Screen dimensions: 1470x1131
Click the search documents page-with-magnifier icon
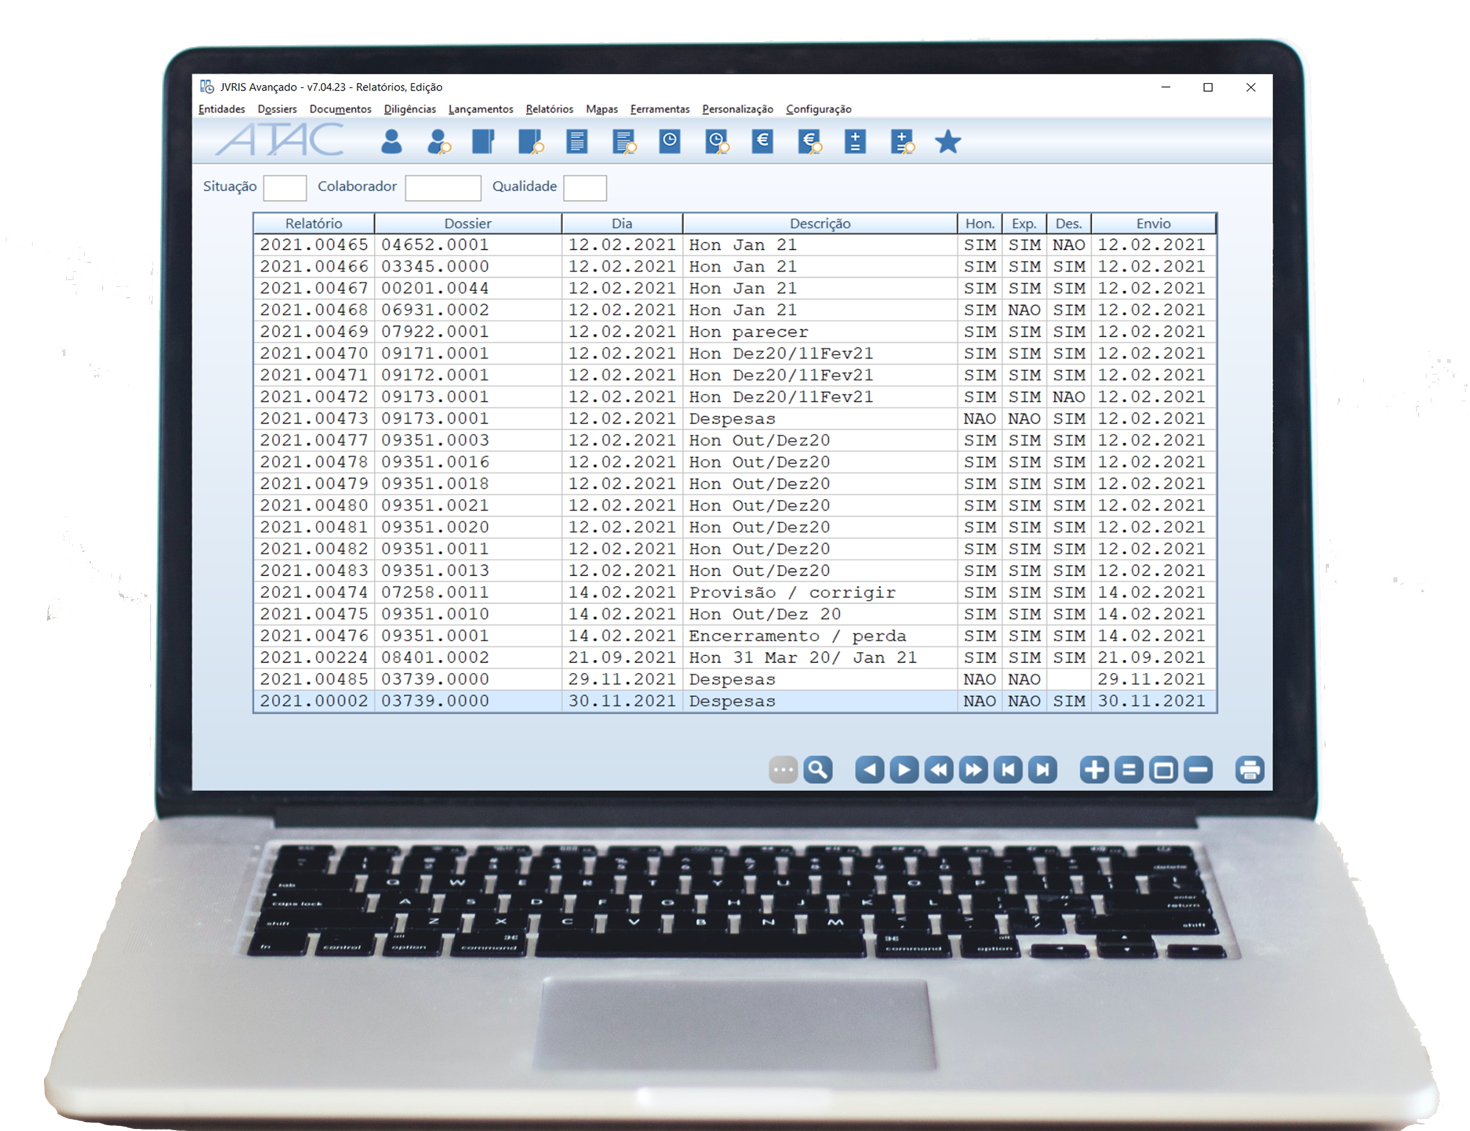pos(624,142)
